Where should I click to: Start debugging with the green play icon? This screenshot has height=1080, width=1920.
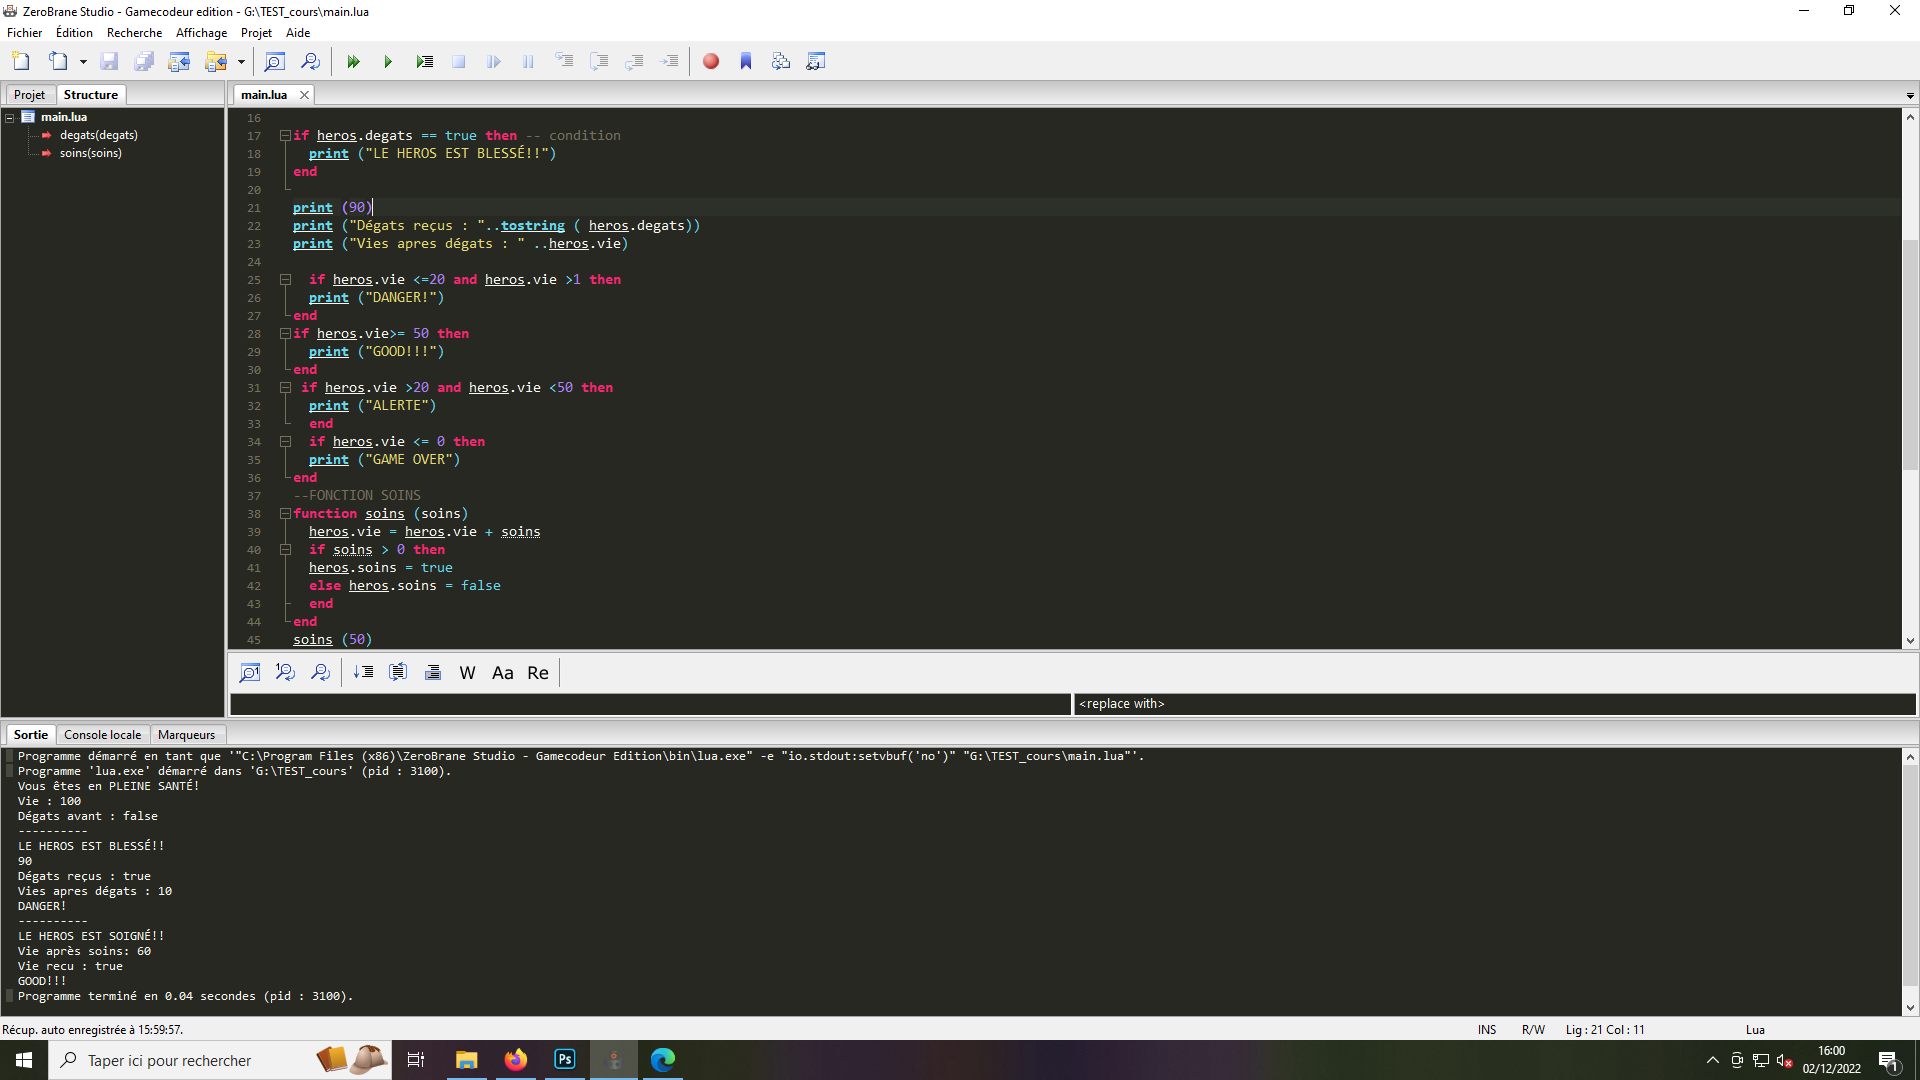(388, 61)
